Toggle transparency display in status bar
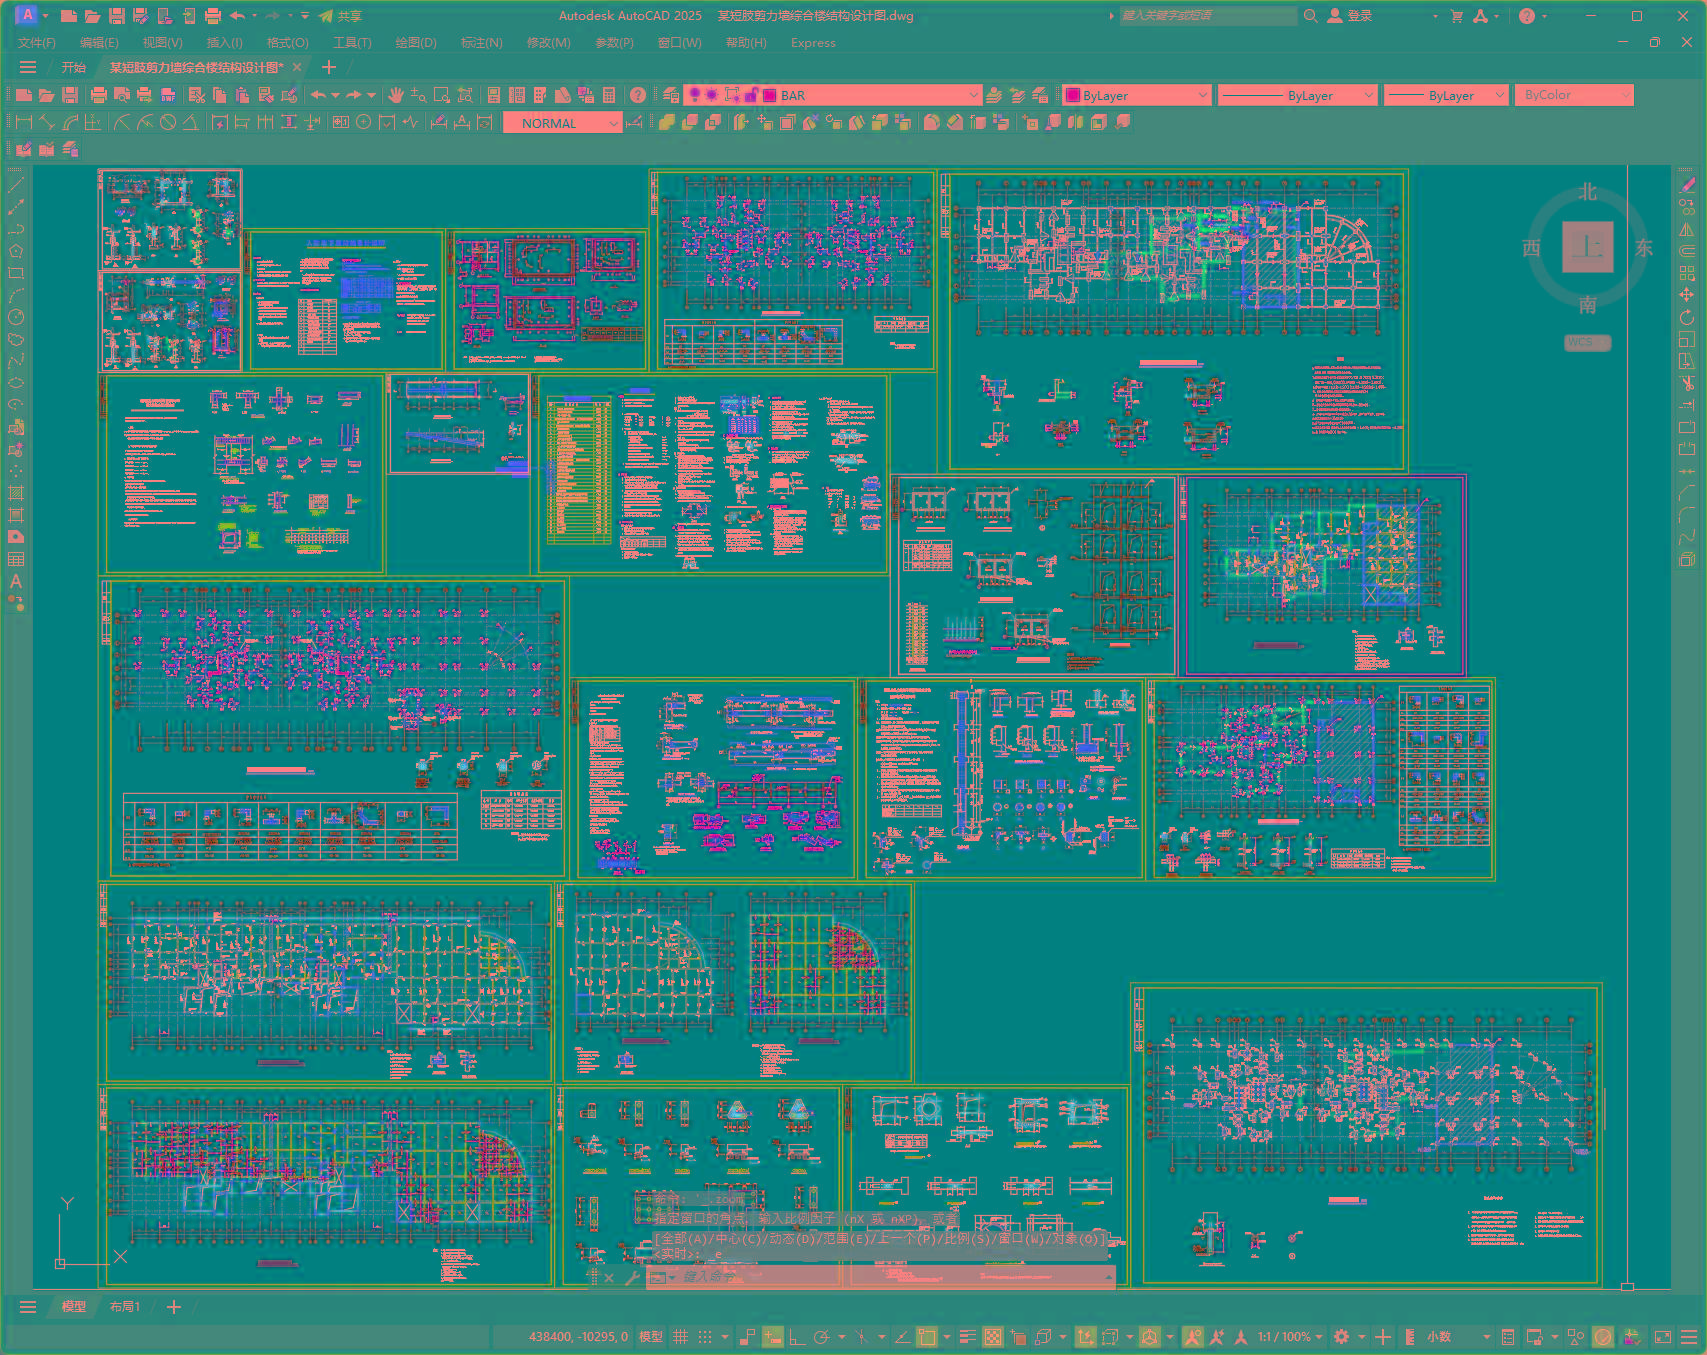The height and width of the screenshot is (1355, 1707). [993, 1337]
